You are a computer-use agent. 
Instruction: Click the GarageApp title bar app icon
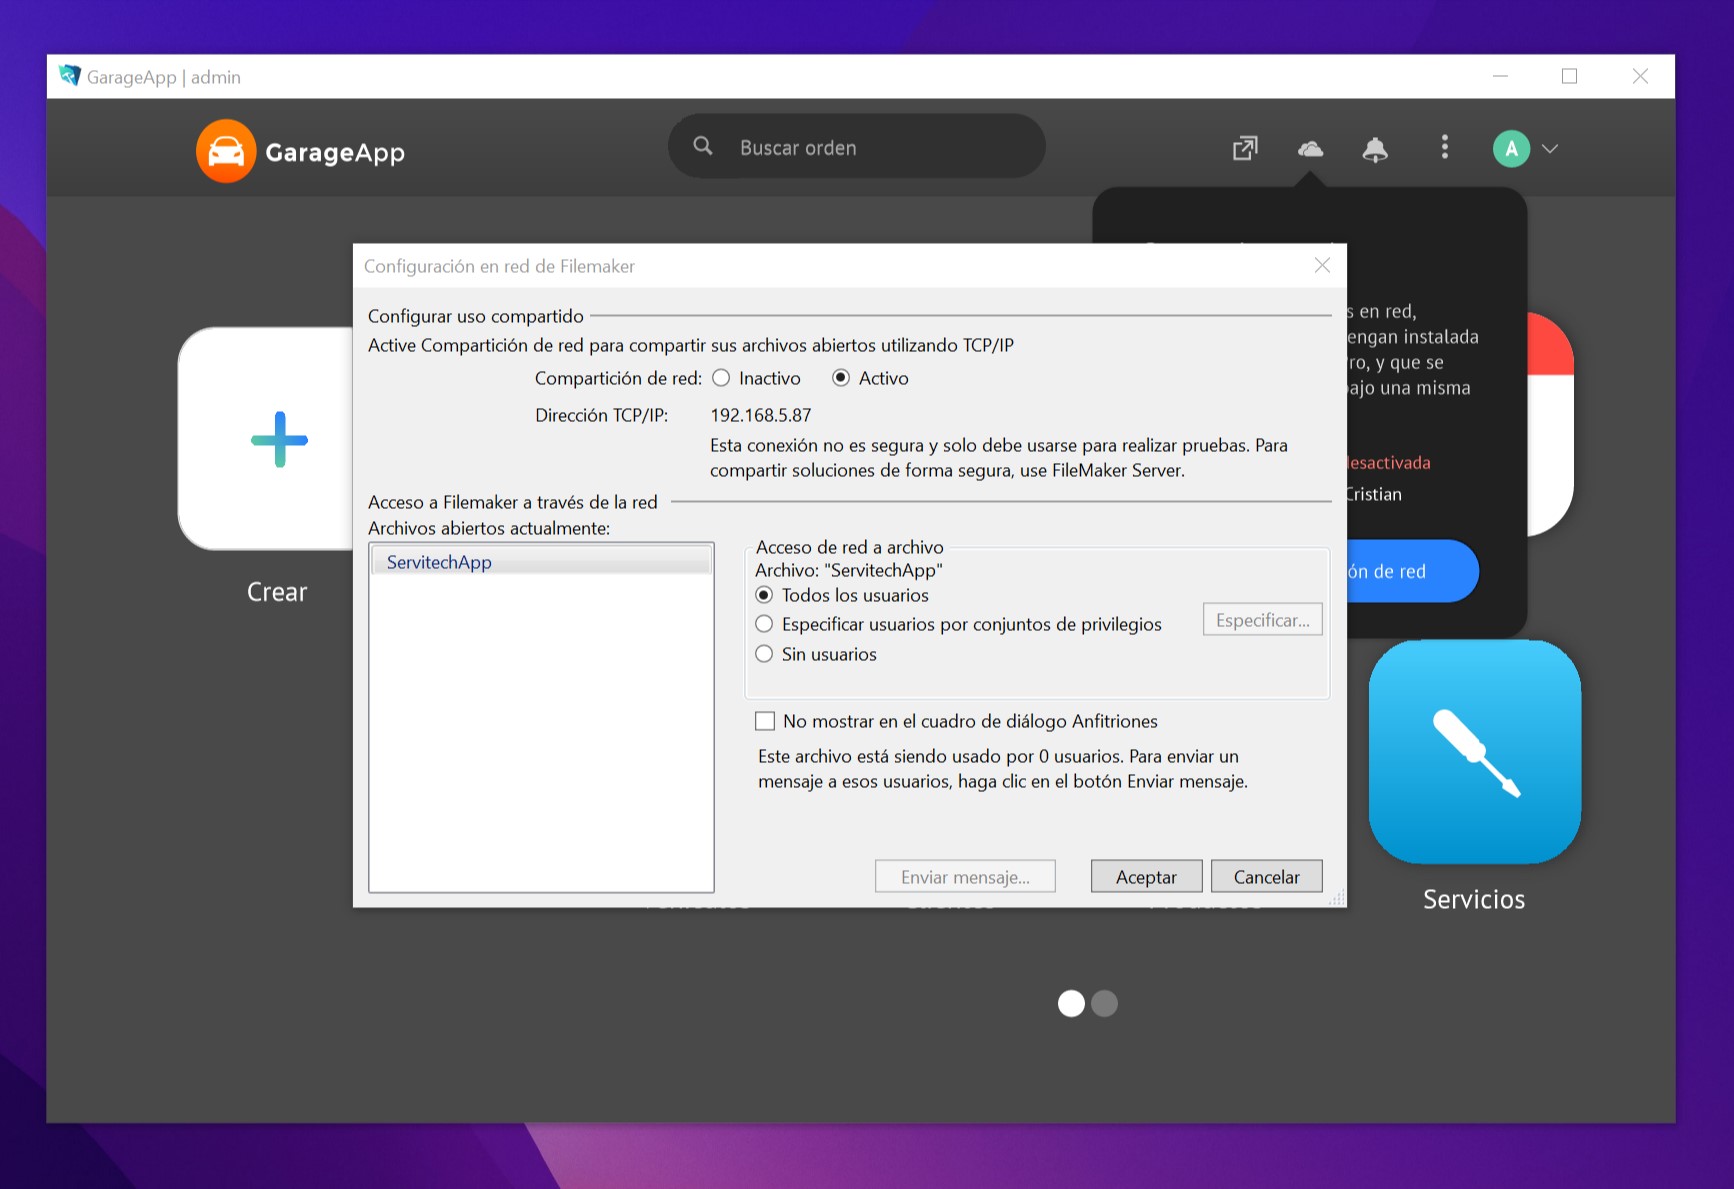click(x=69, y=76)
